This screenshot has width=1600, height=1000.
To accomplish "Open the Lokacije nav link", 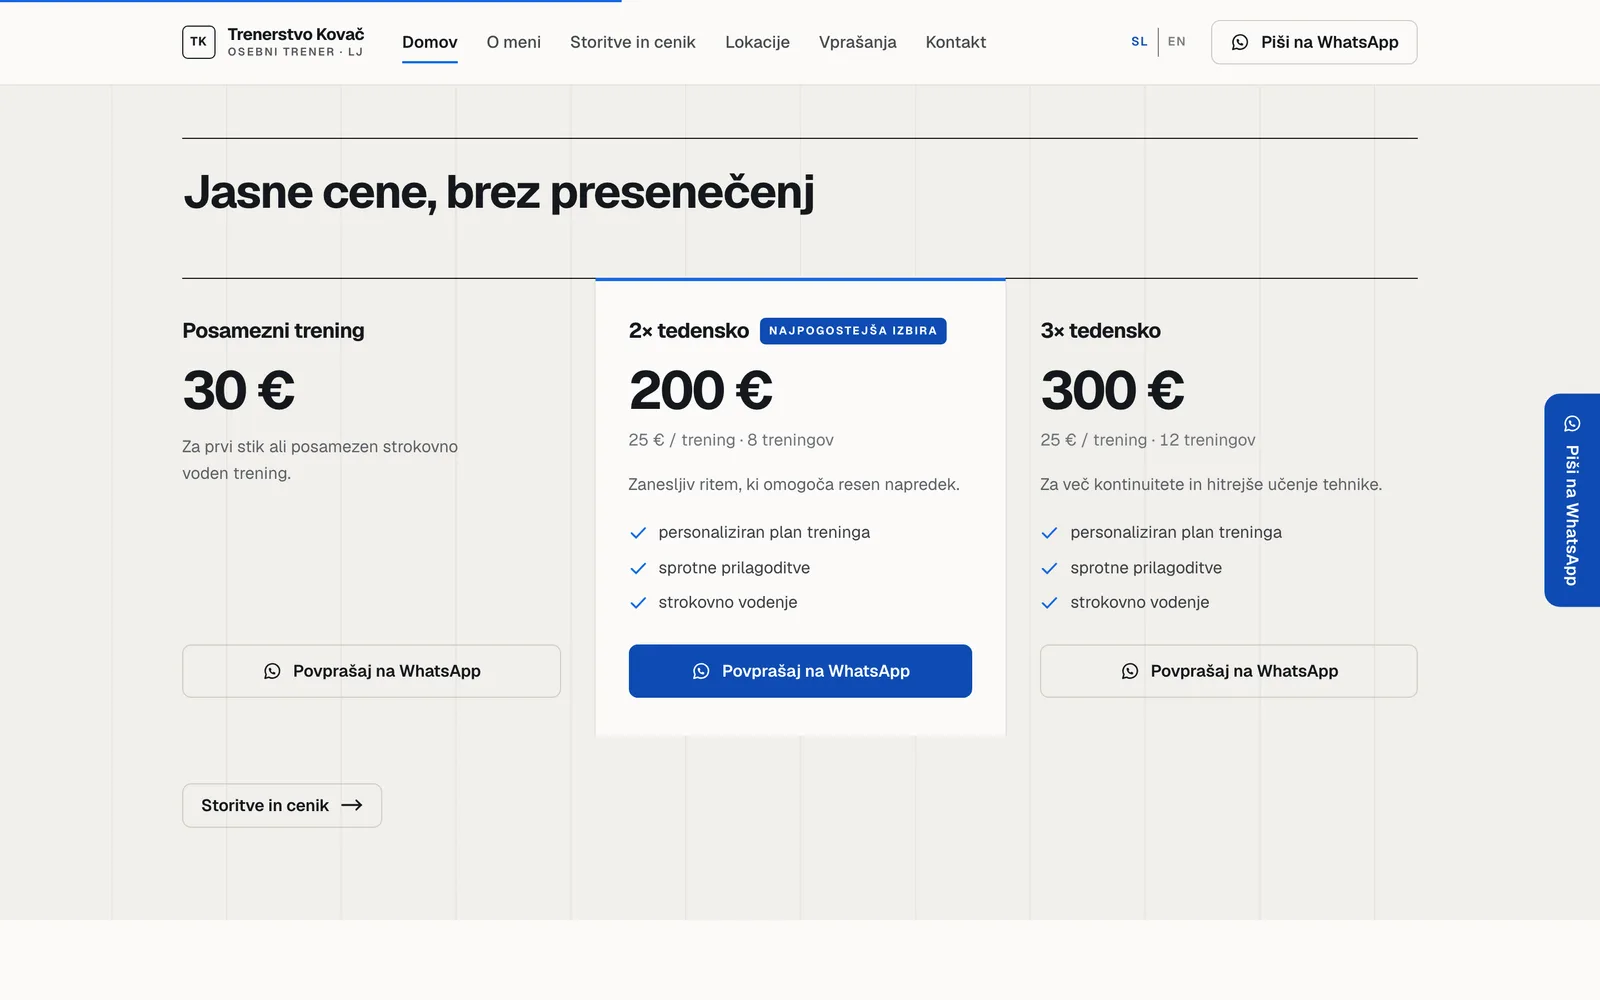I will coord(757,42).
